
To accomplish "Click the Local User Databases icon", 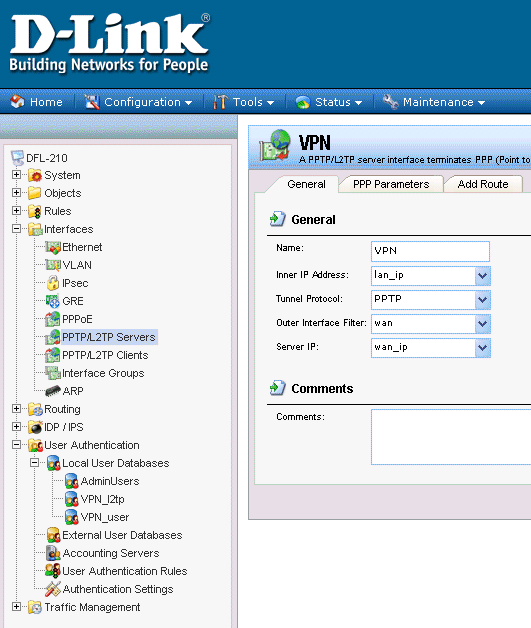I will [53, 463].
